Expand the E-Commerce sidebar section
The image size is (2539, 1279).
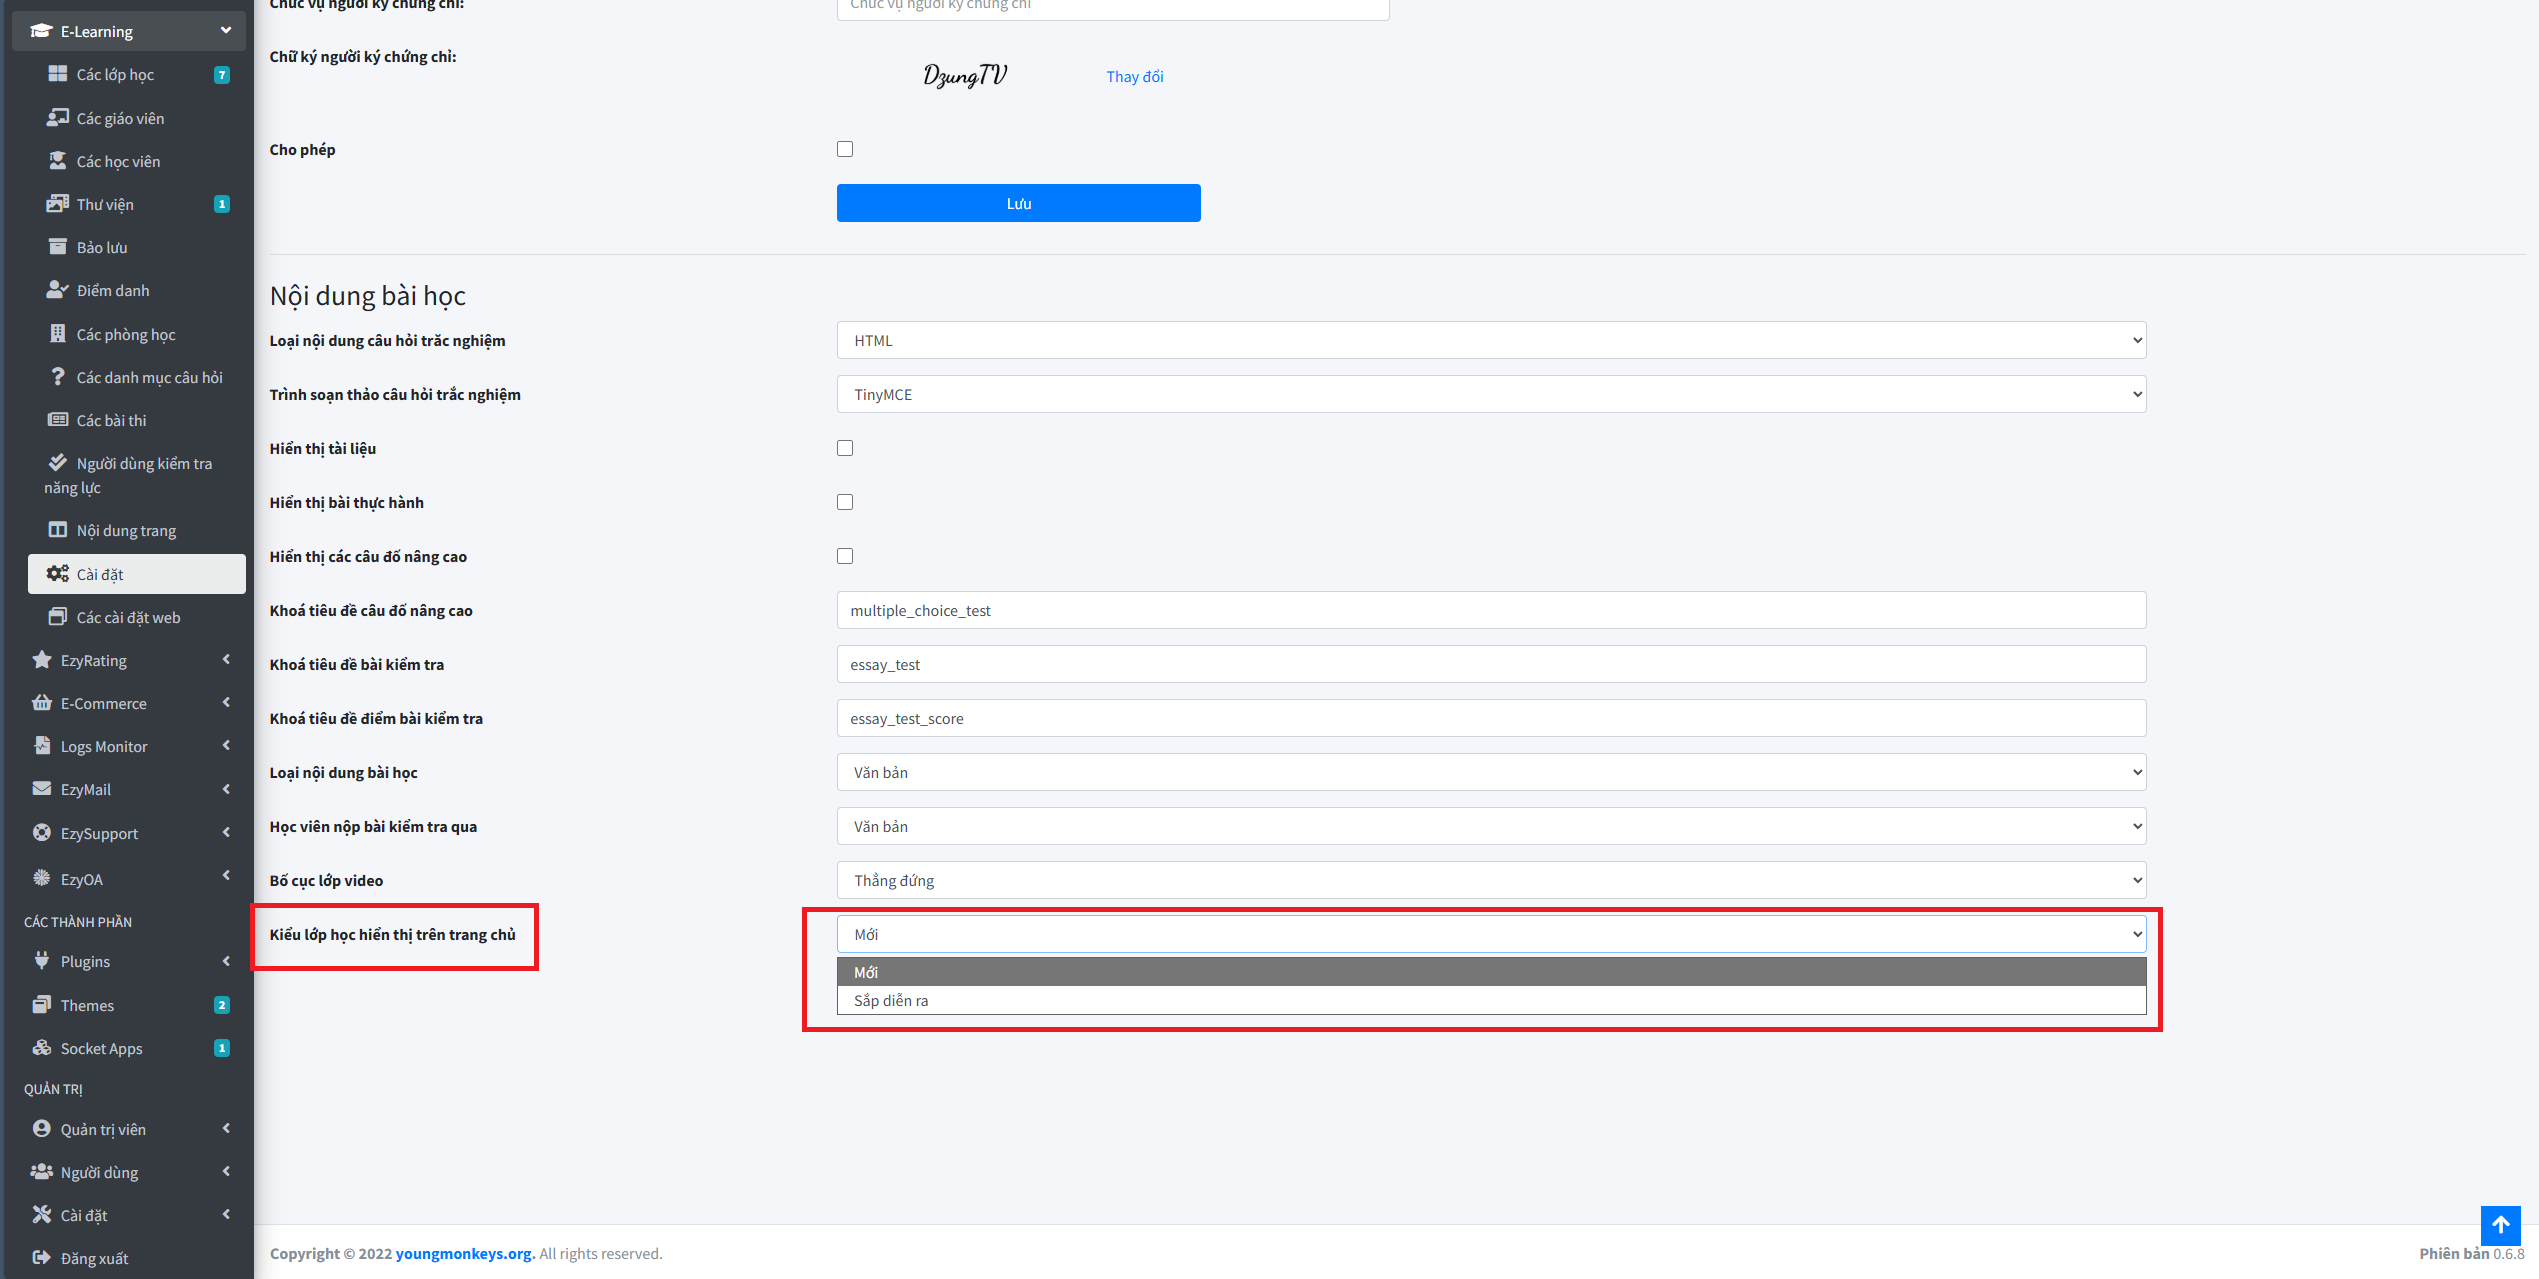click(104, 703)
